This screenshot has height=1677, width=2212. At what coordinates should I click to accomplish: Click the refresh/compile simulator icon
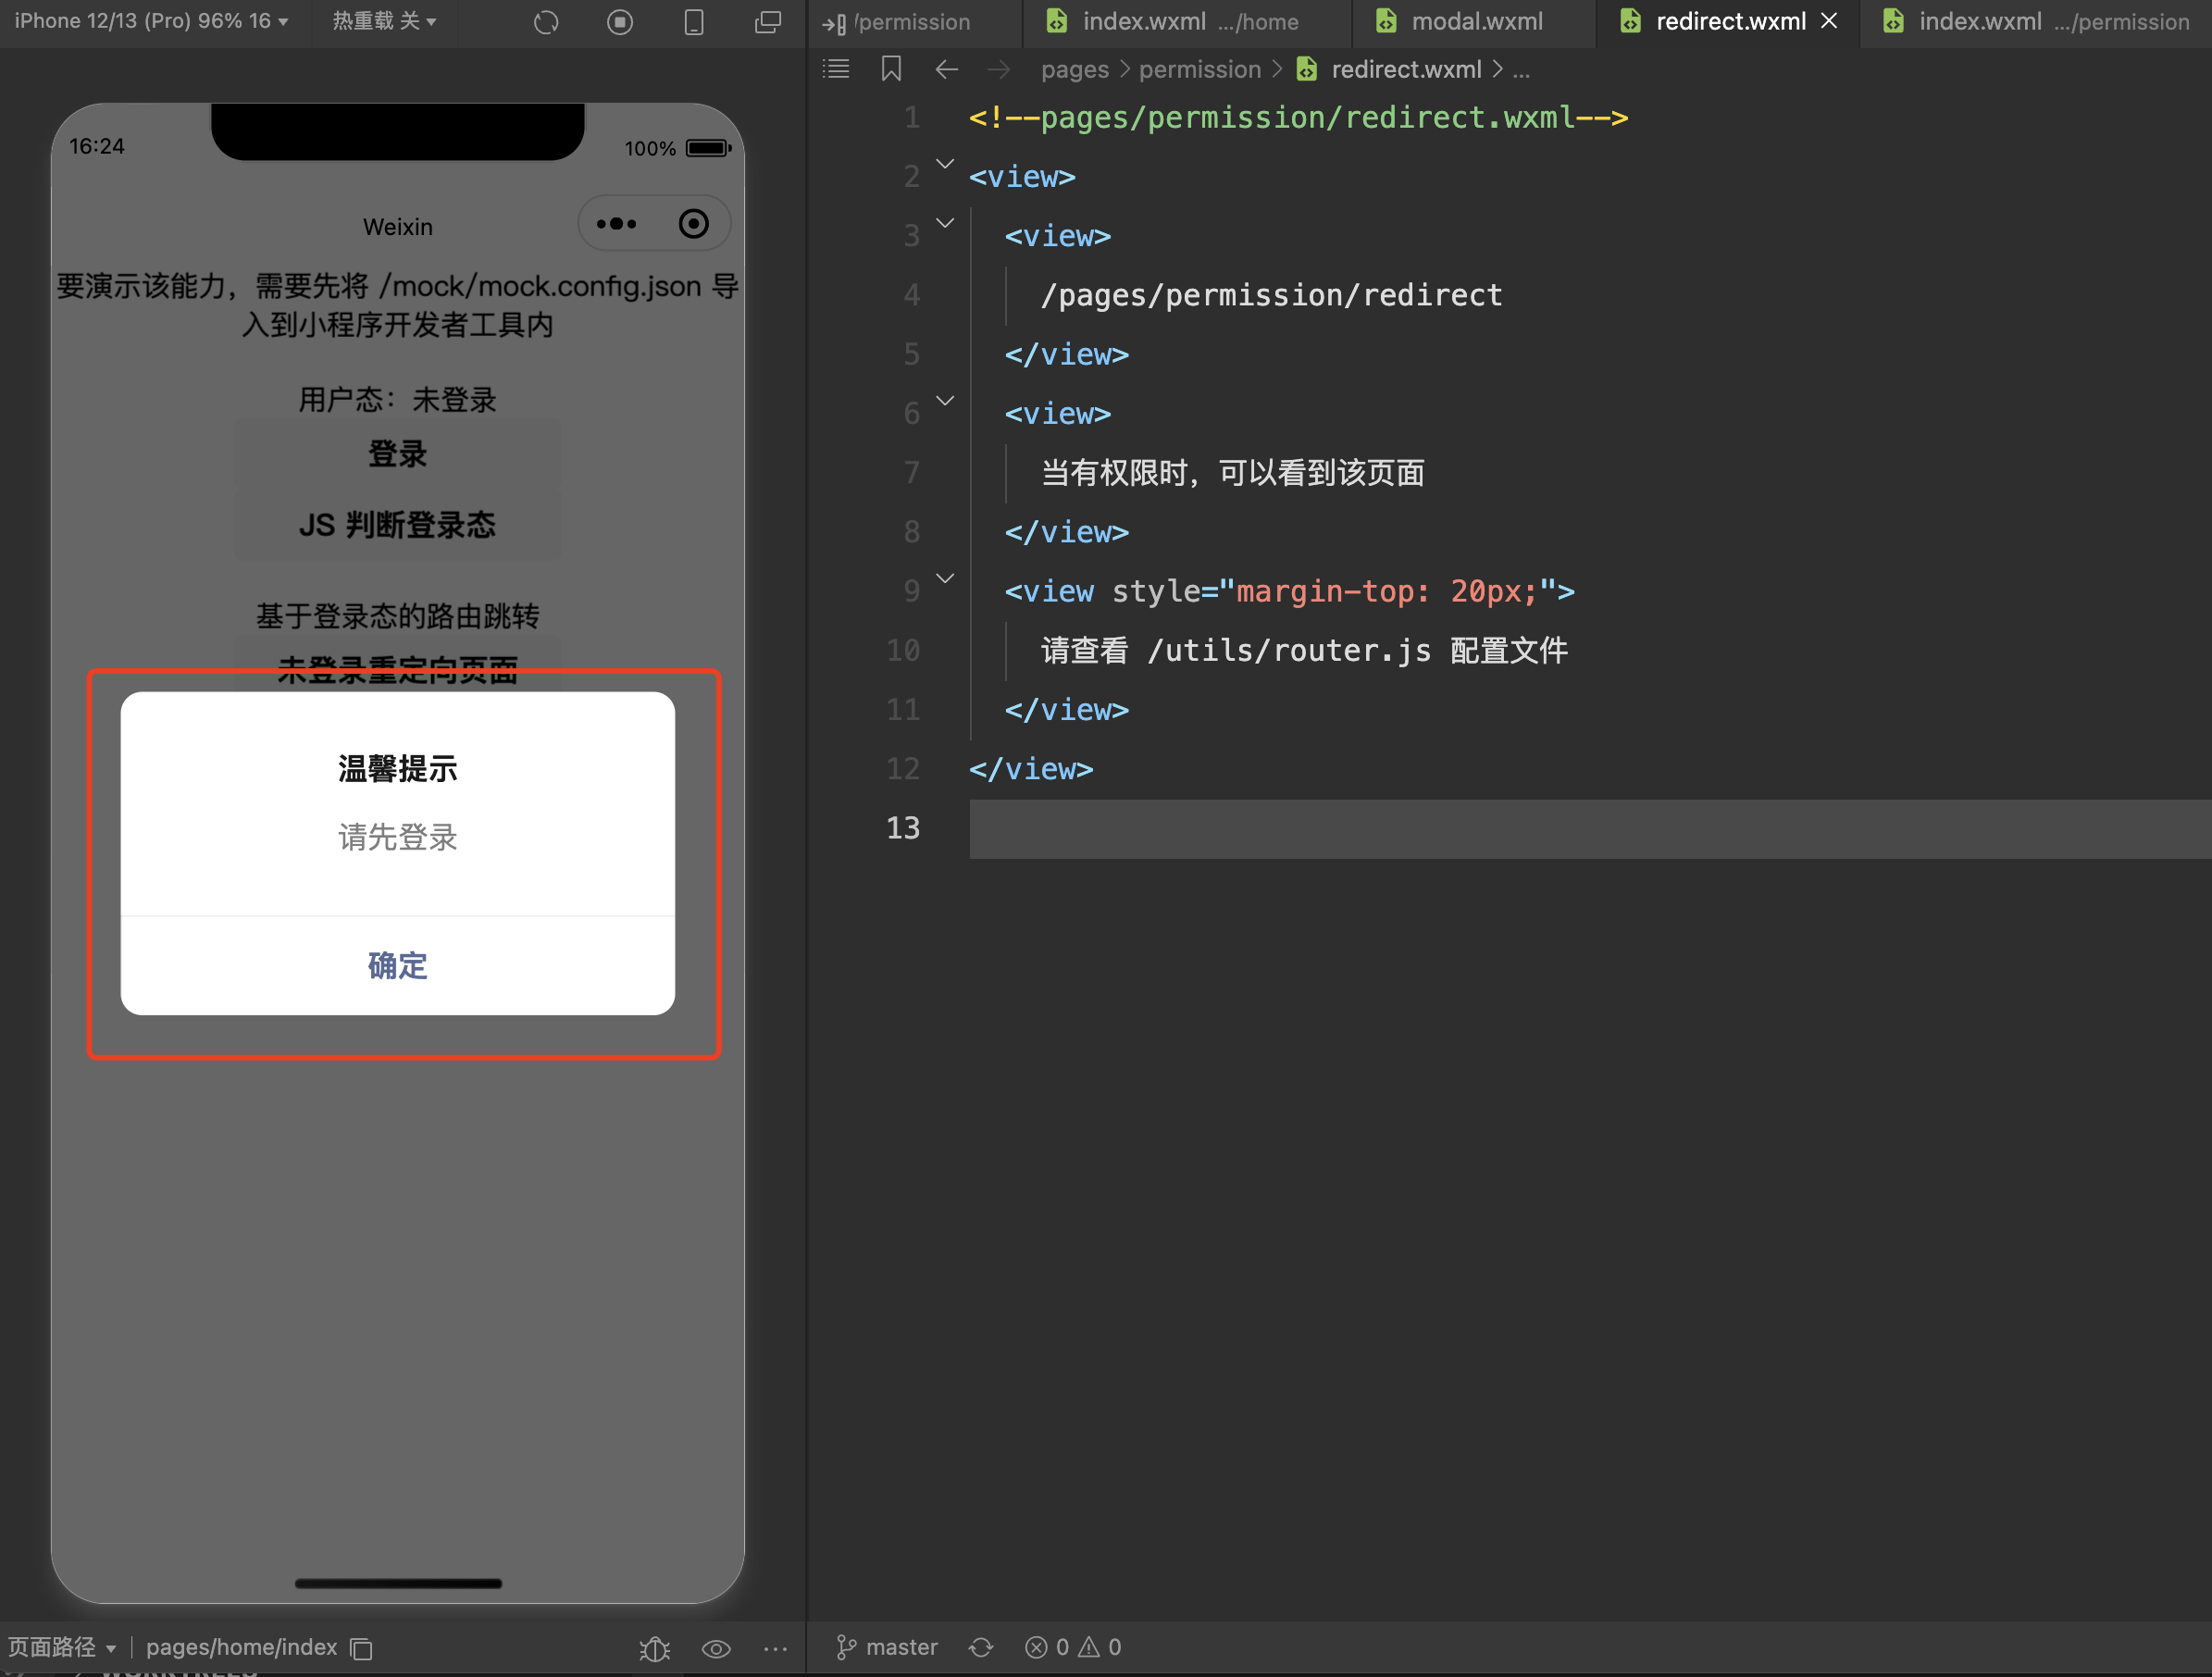coord(546,22)
